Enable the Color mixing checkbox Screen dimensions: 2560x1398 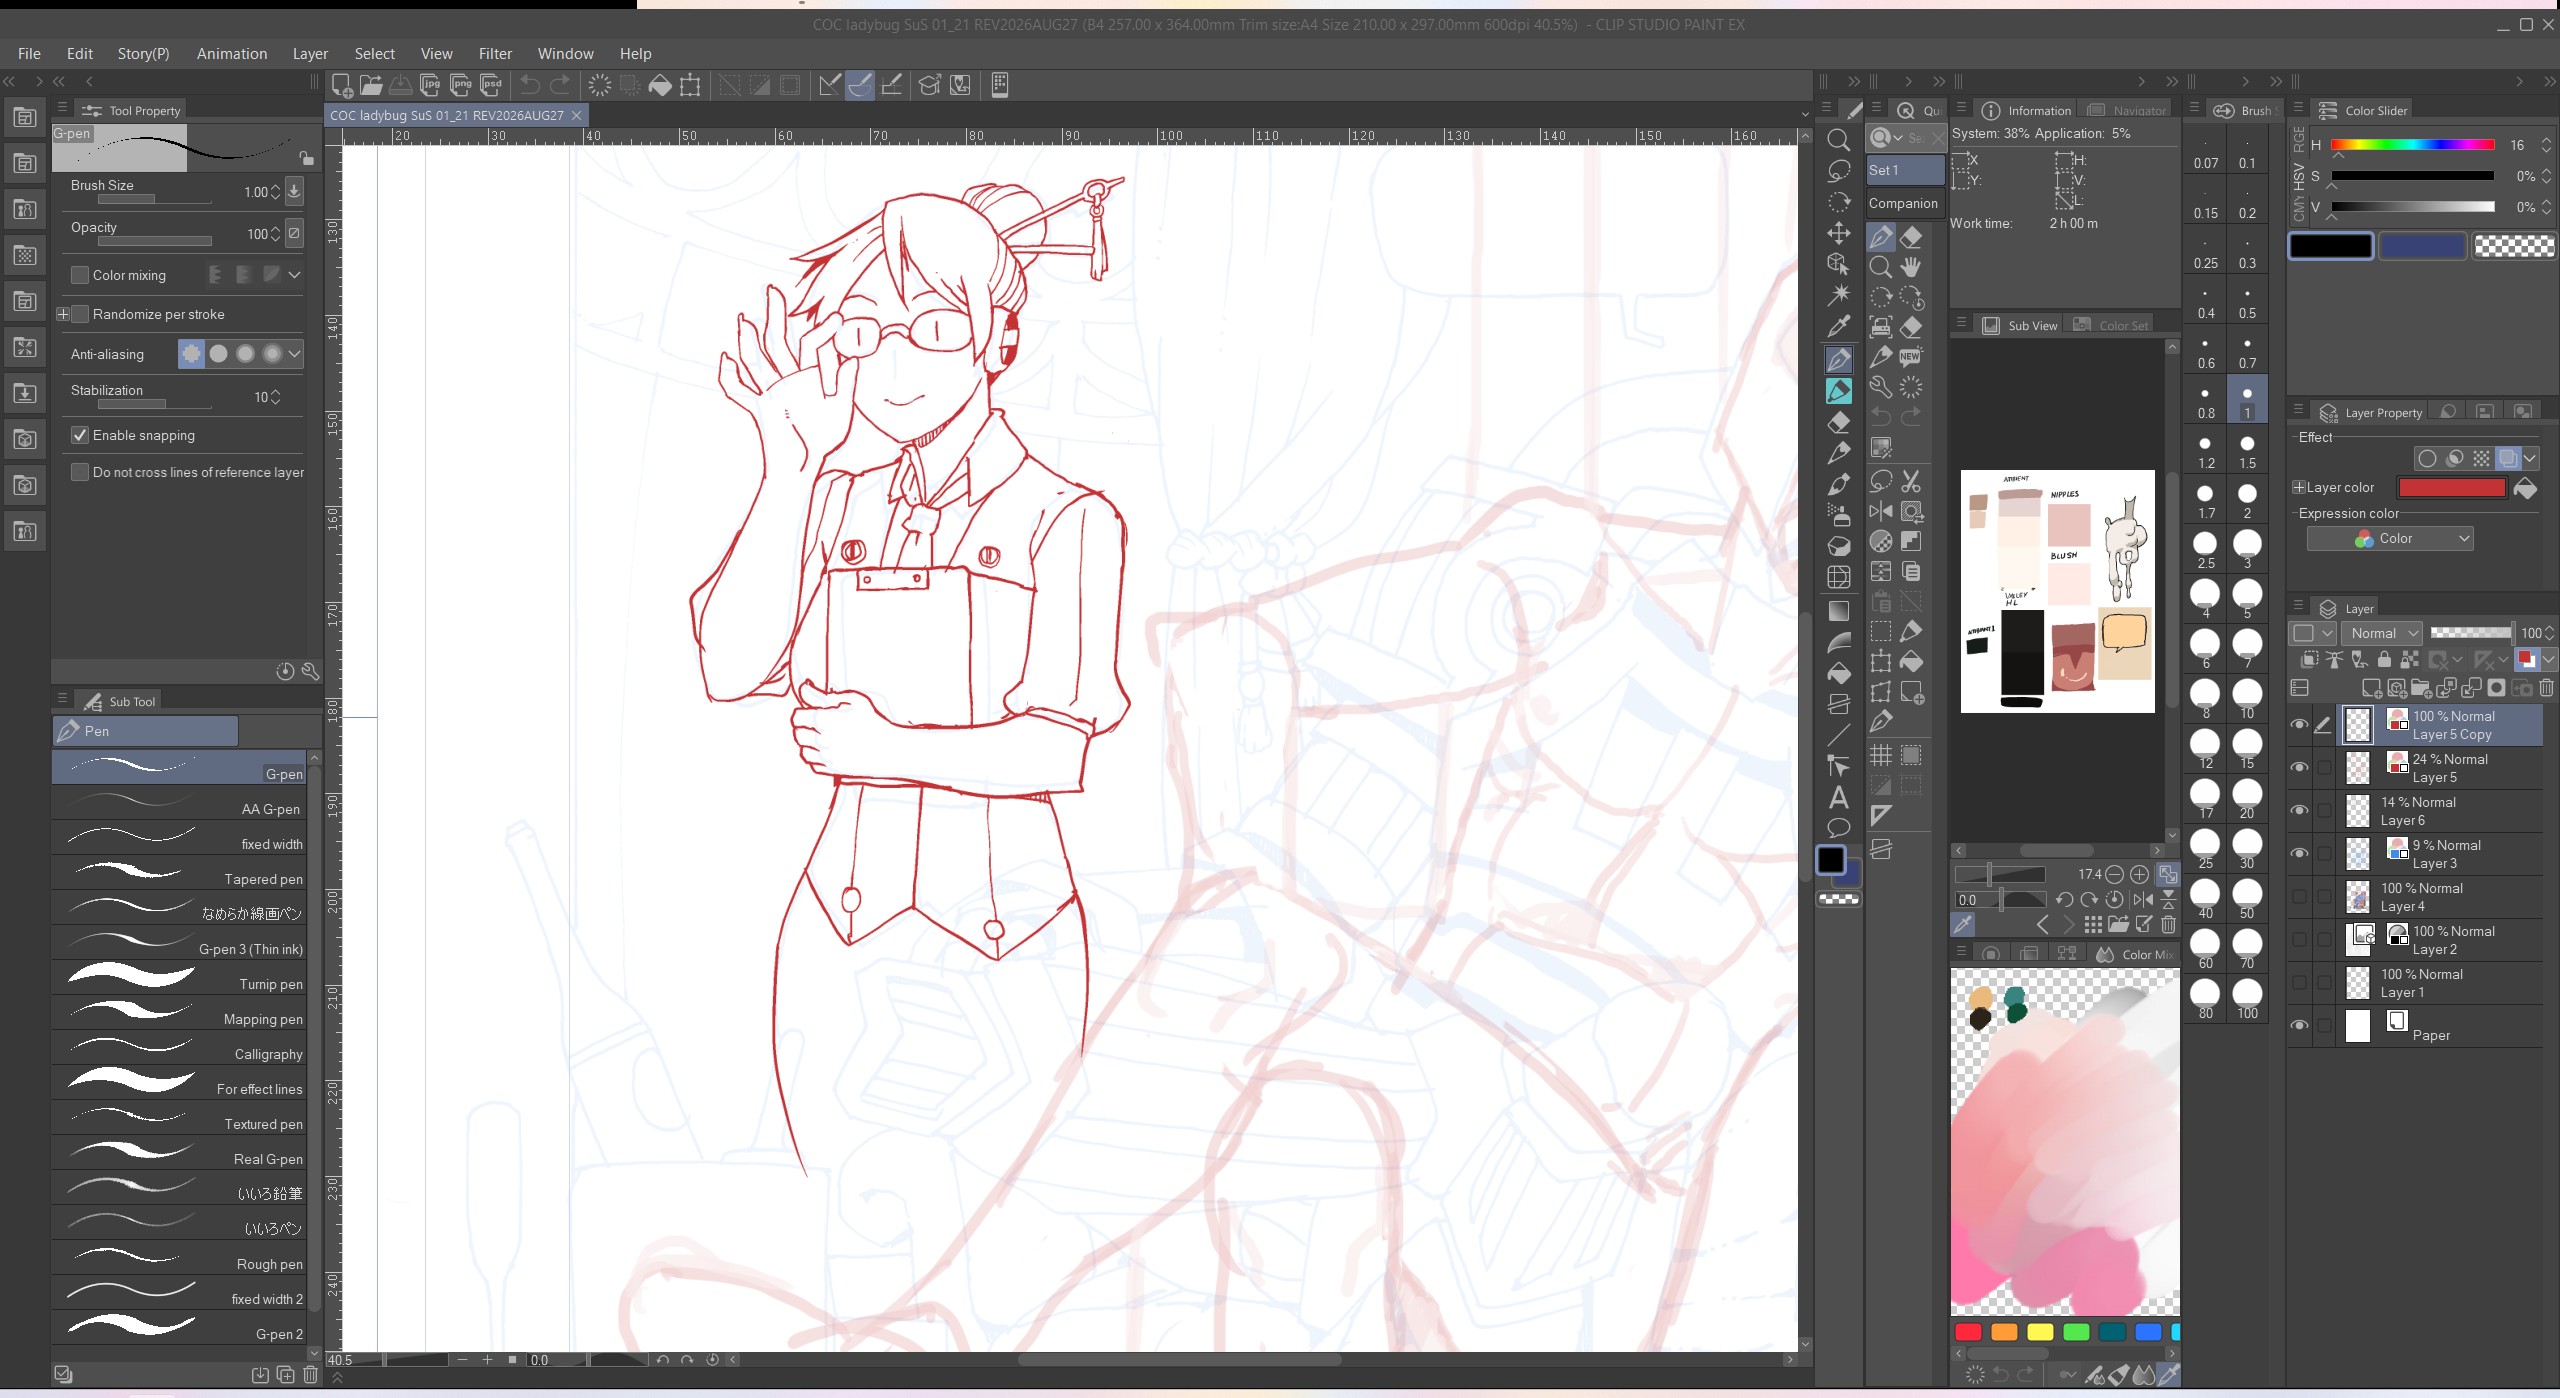[x=80, y=275]
